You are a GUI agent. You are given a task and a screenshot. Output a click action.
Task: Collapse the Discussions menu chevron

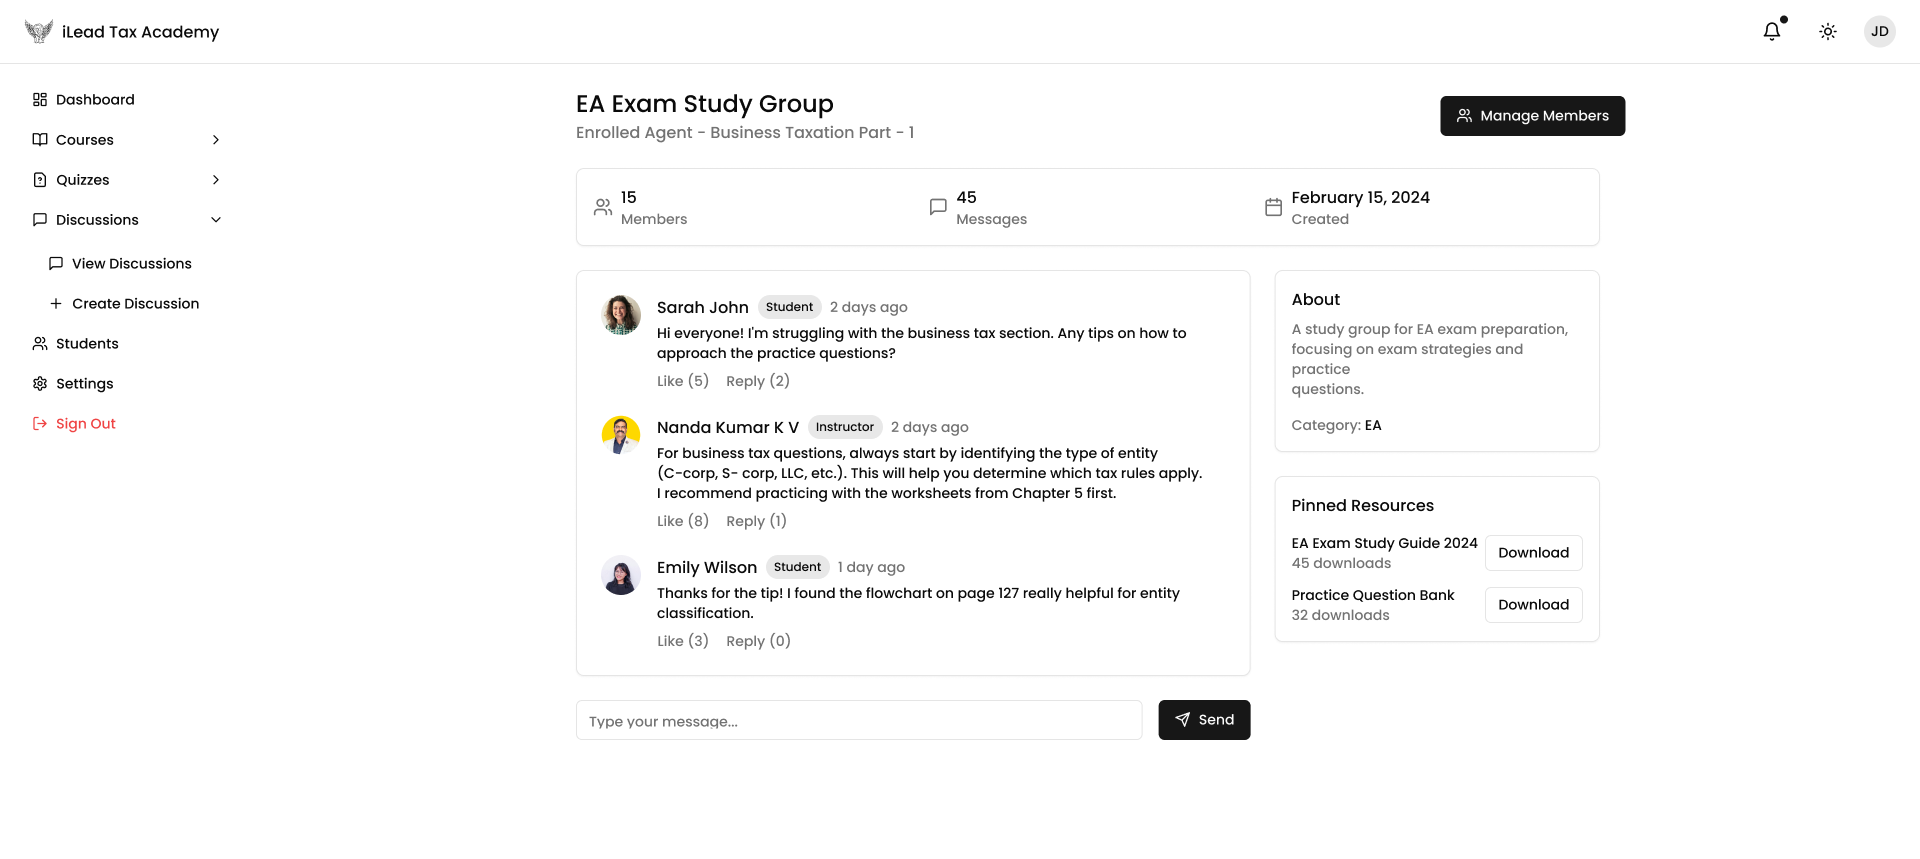pos(216,220)
